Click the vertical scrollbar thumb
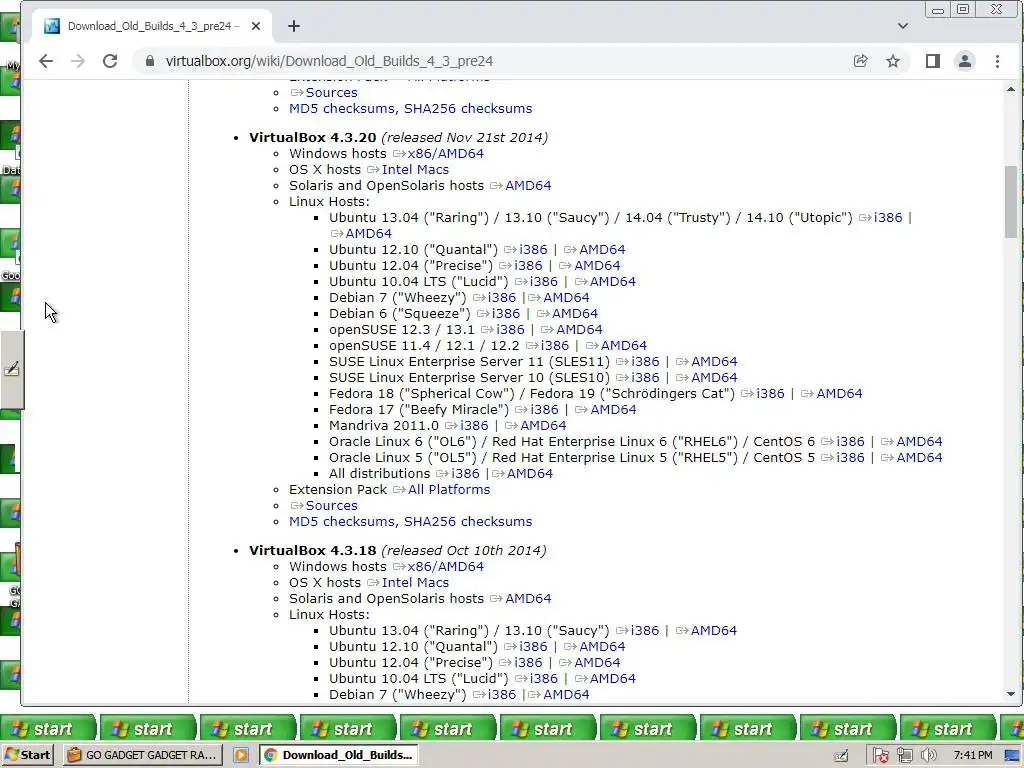 pyautogui.click(x=1011, y=202)
